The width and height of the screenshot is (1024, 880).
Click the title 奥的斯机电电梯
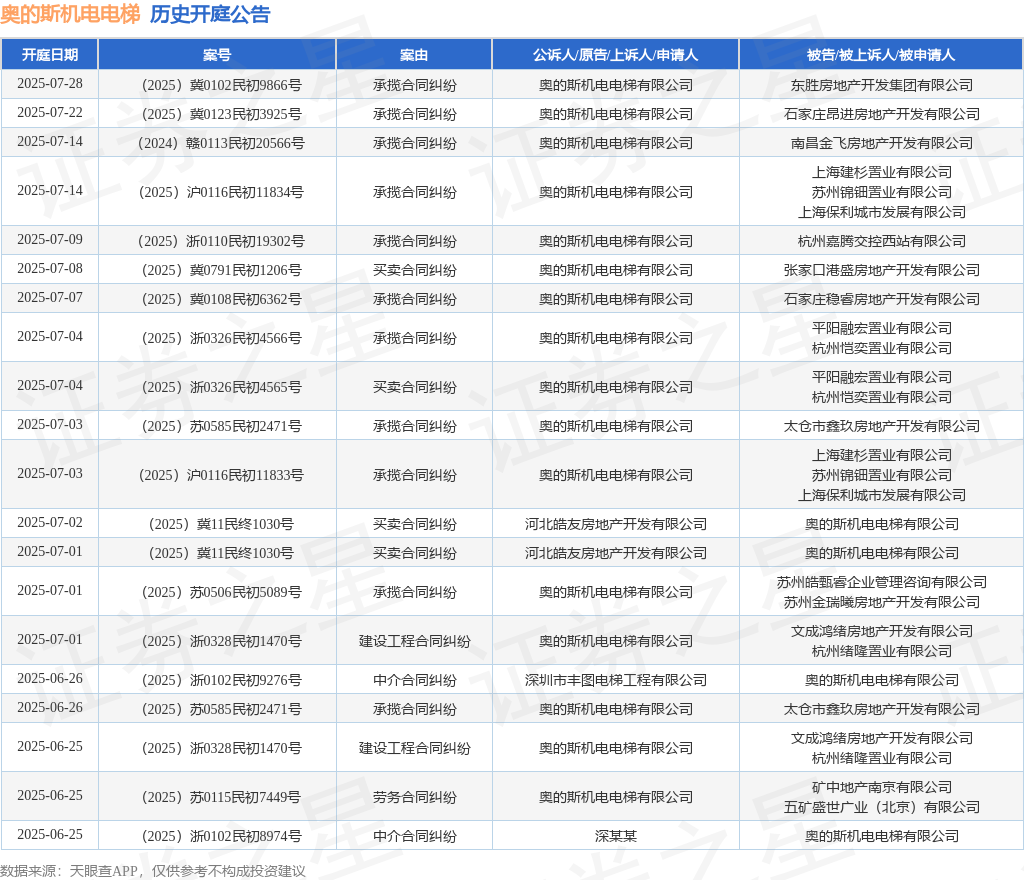tap(70, 14)
